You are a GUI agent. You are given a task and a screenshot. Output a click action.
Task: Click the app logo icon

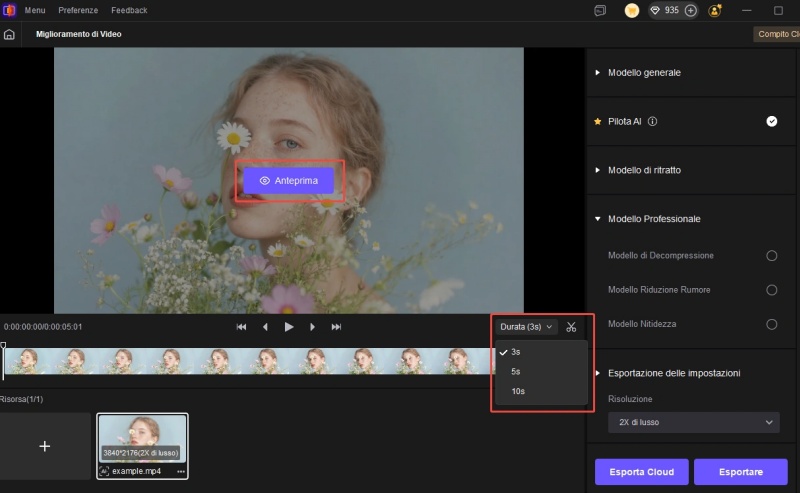[9, 10]
